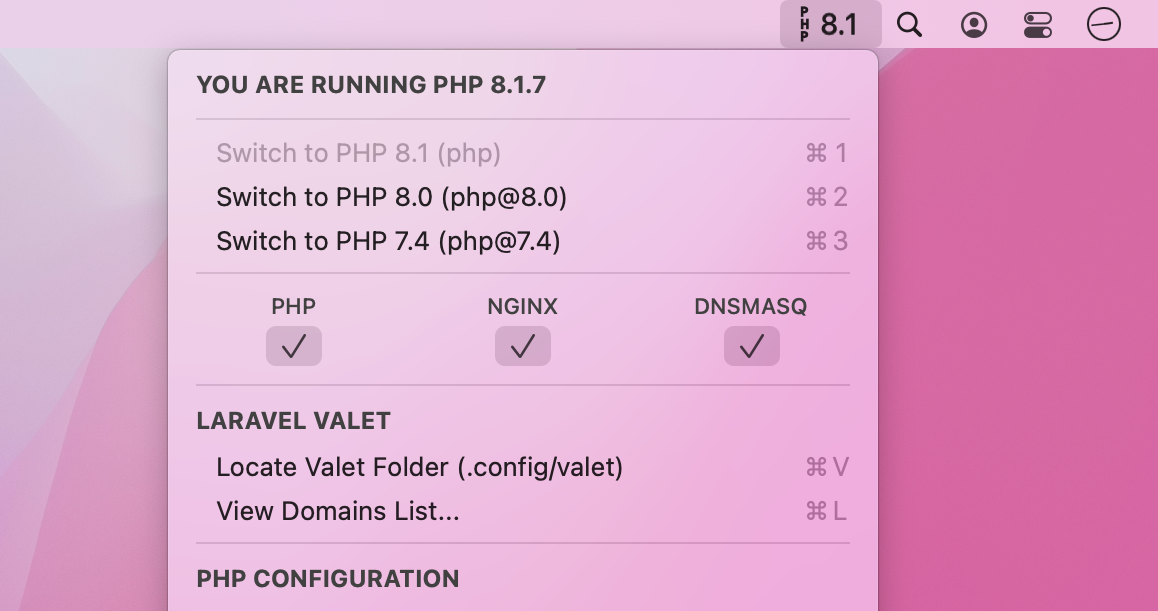
Task: Switch to PHP 8.0 (php@8.0)
Action: tap(391, 197)
